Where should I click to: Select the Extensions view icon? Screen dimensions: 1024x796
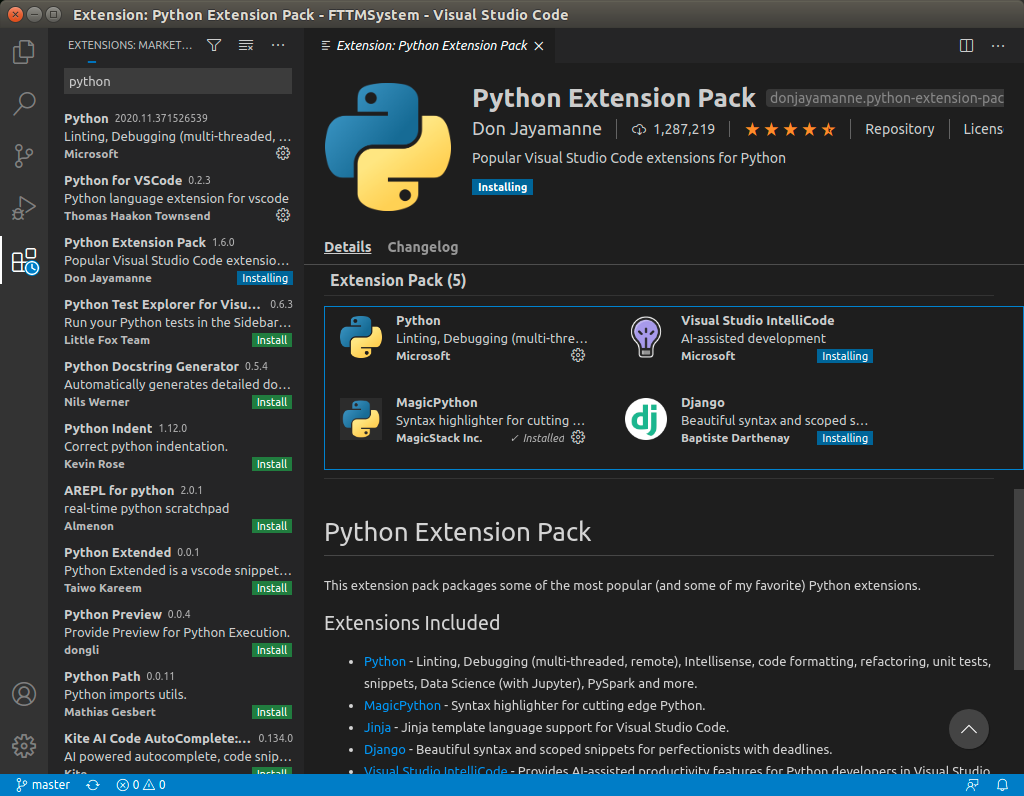point(25,261)
